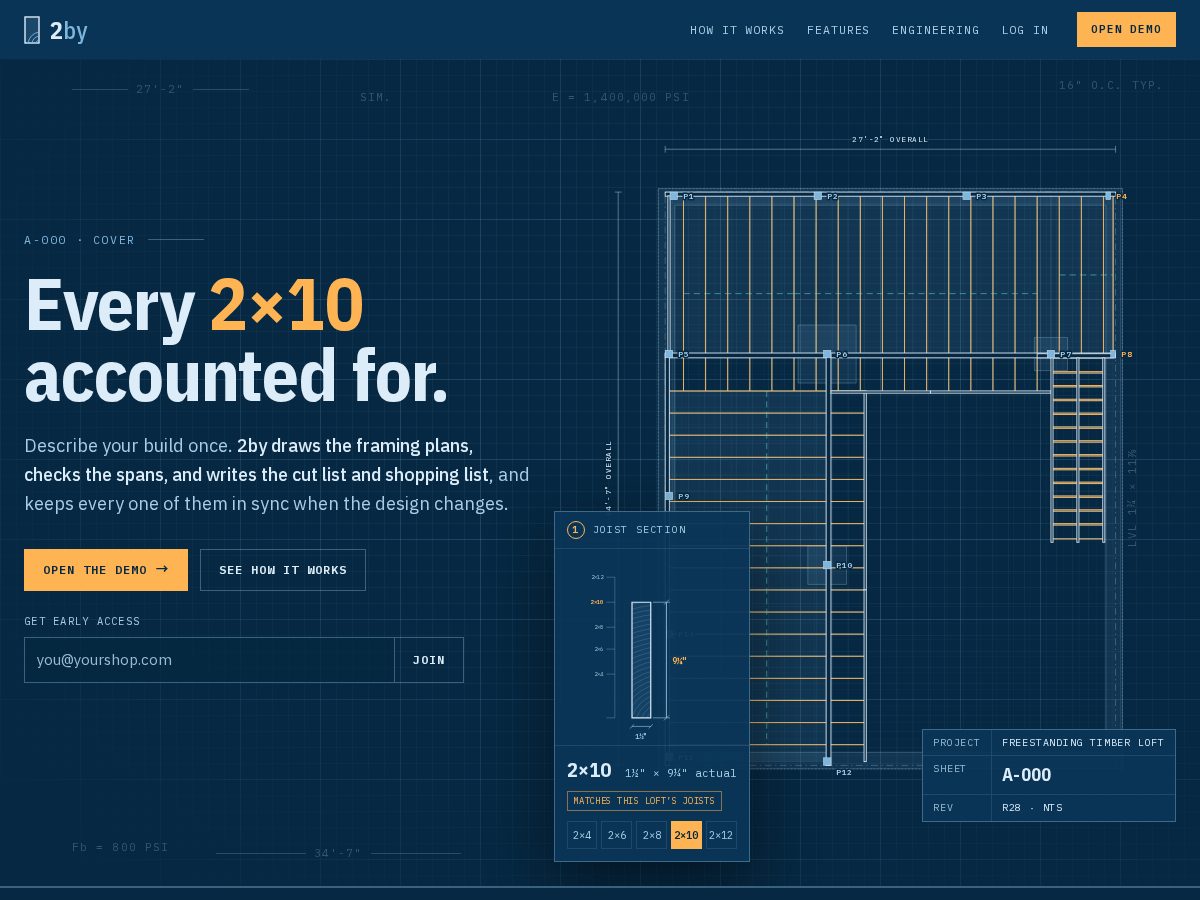This screenshot has width=1200, height=900.
Task: Click the Open the Demo hero button
Action: coord(106,570)
